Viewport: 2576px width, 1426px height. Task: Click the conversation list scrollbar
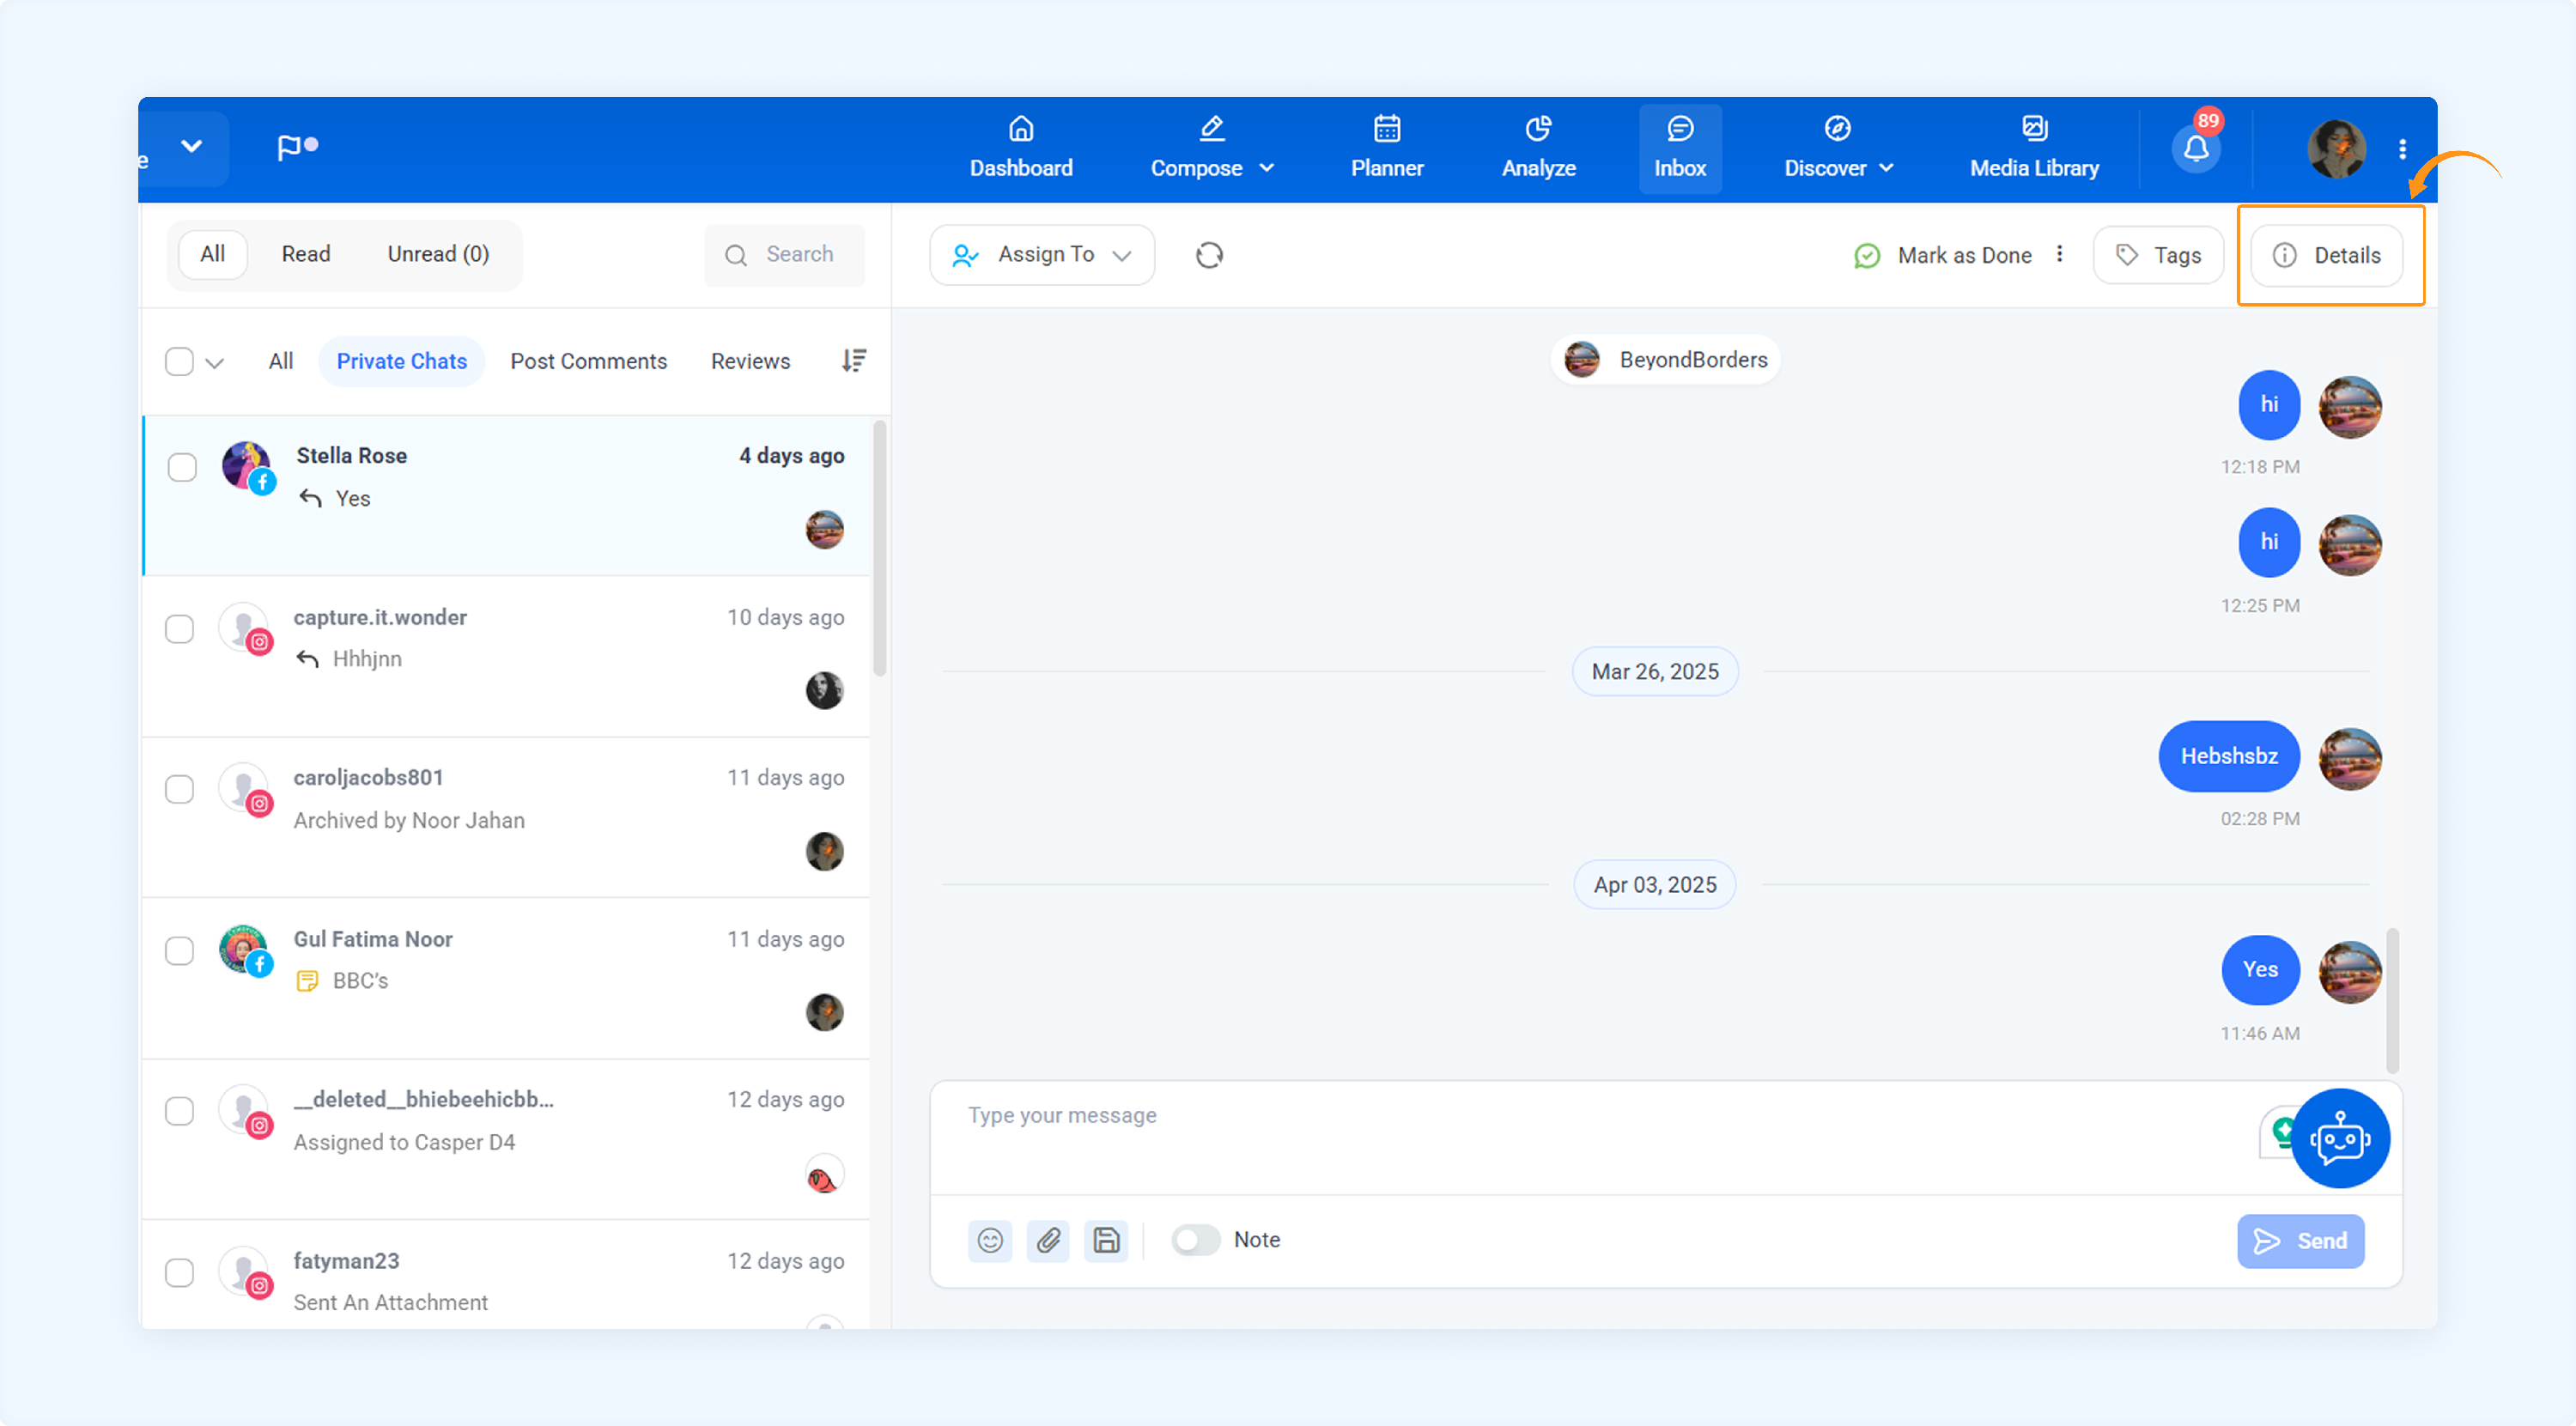coord(879,547)
